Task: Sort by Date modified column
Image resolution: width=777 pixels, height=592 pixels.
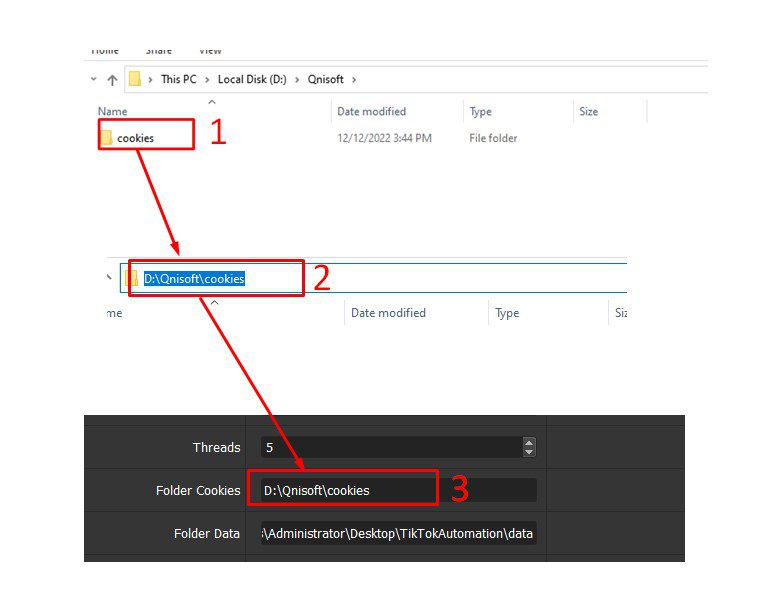Action: [x=372, y=111]
